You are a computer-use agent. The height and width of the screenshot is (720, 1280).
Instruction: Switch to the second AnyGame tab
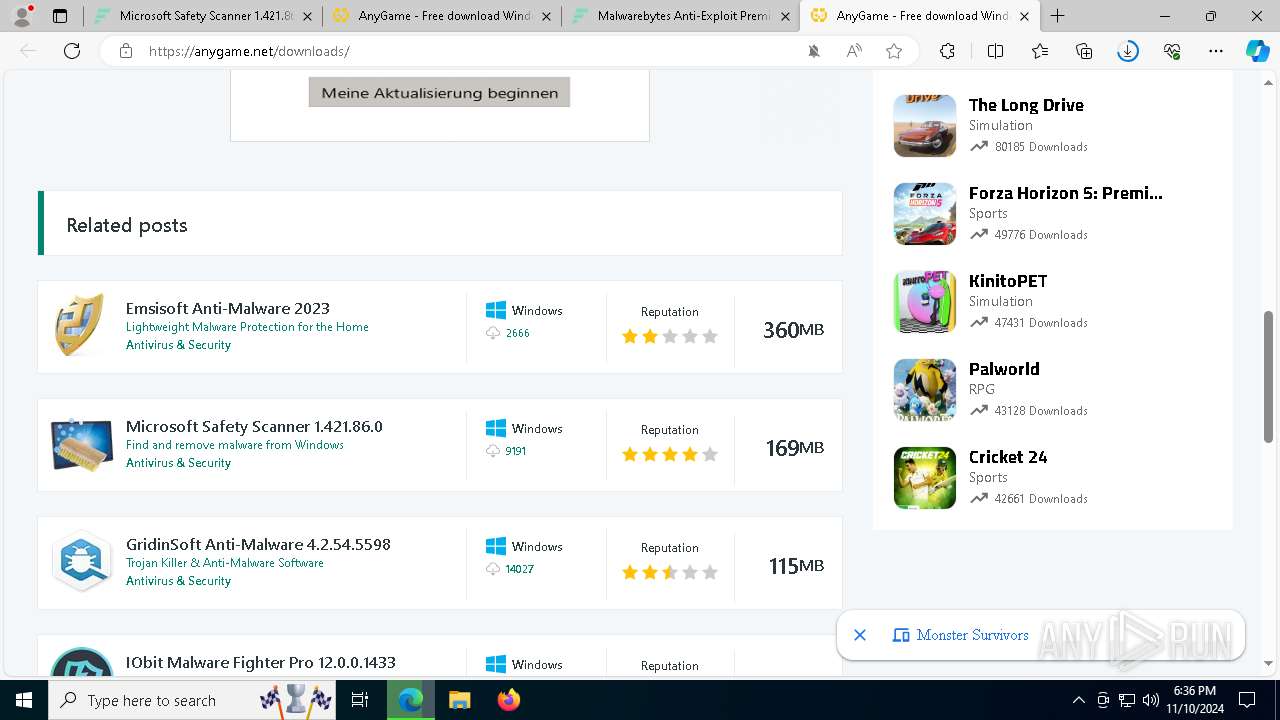[x=441, y=16]
